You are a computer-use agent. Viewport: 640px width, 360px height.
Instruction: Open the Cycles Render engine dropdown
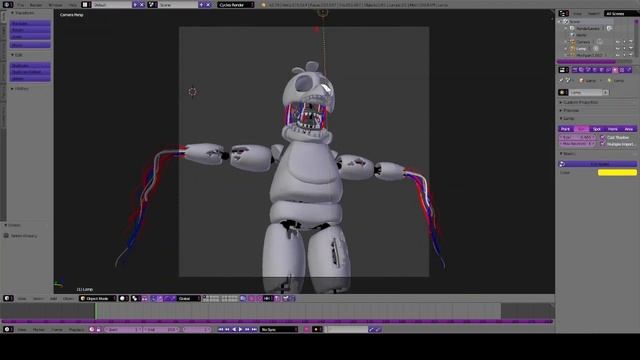click(x=236, y=5)
